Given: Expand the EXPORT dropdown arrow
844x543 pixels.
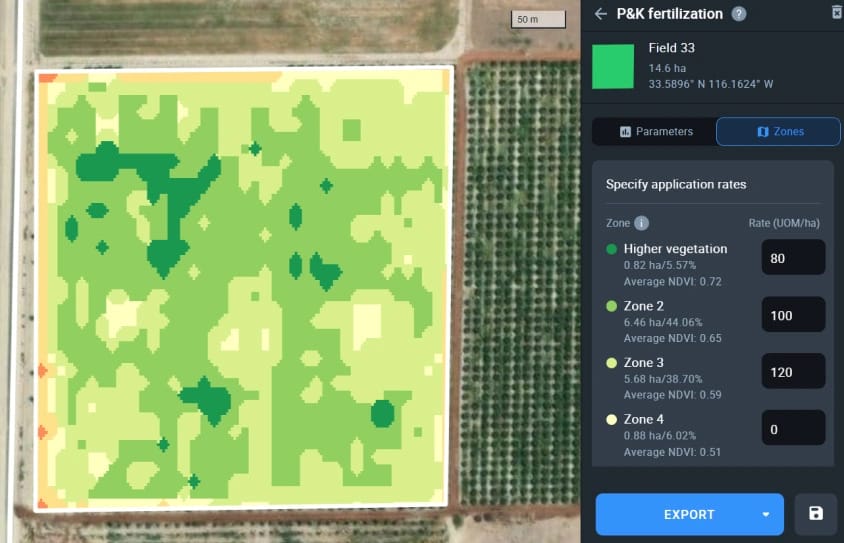Looking at the screenshot, I should (x=766, y=514).
